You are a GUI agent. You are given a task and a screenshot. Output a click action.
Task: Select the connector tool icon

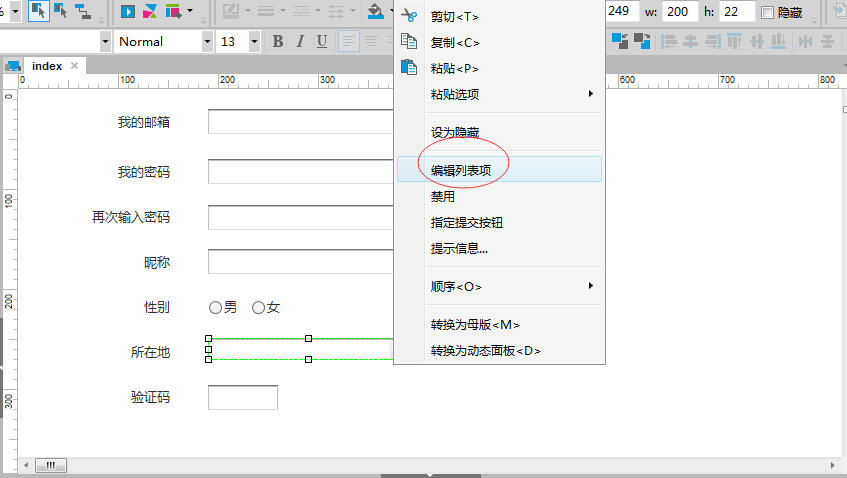(x=83, y=11)
